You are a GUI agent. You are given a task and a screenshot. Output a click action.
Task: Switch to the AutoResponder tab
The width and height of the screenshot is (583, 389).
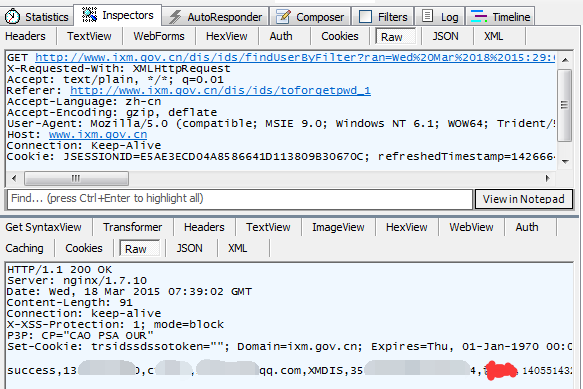pos(215,17)
